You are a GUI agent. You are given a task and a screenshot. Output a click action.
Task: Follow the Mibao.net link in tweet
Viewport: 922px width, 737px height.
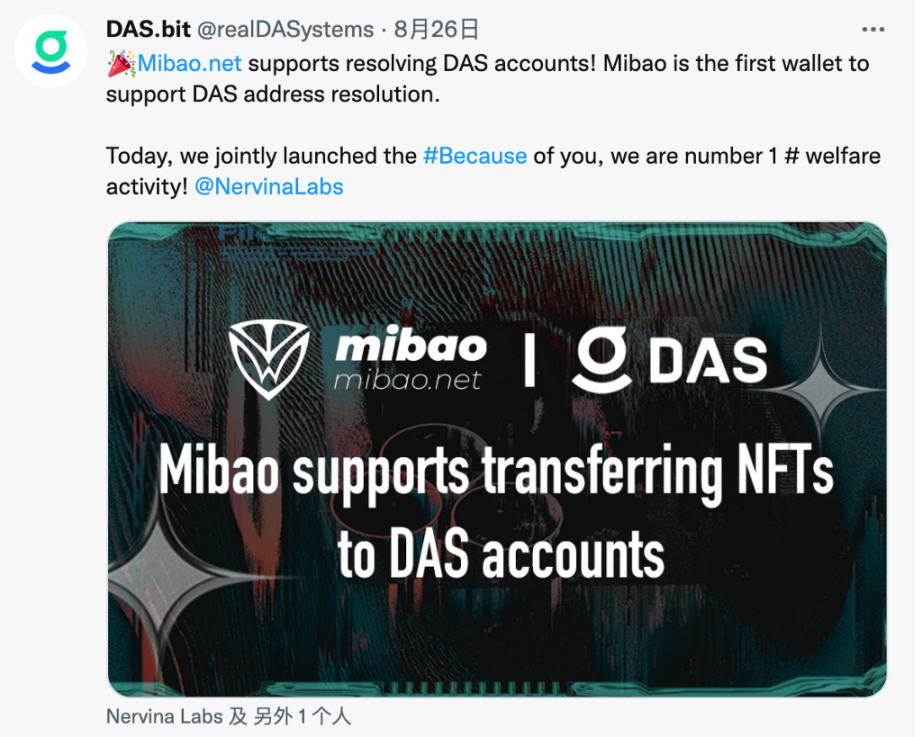(x=190, y=64)
